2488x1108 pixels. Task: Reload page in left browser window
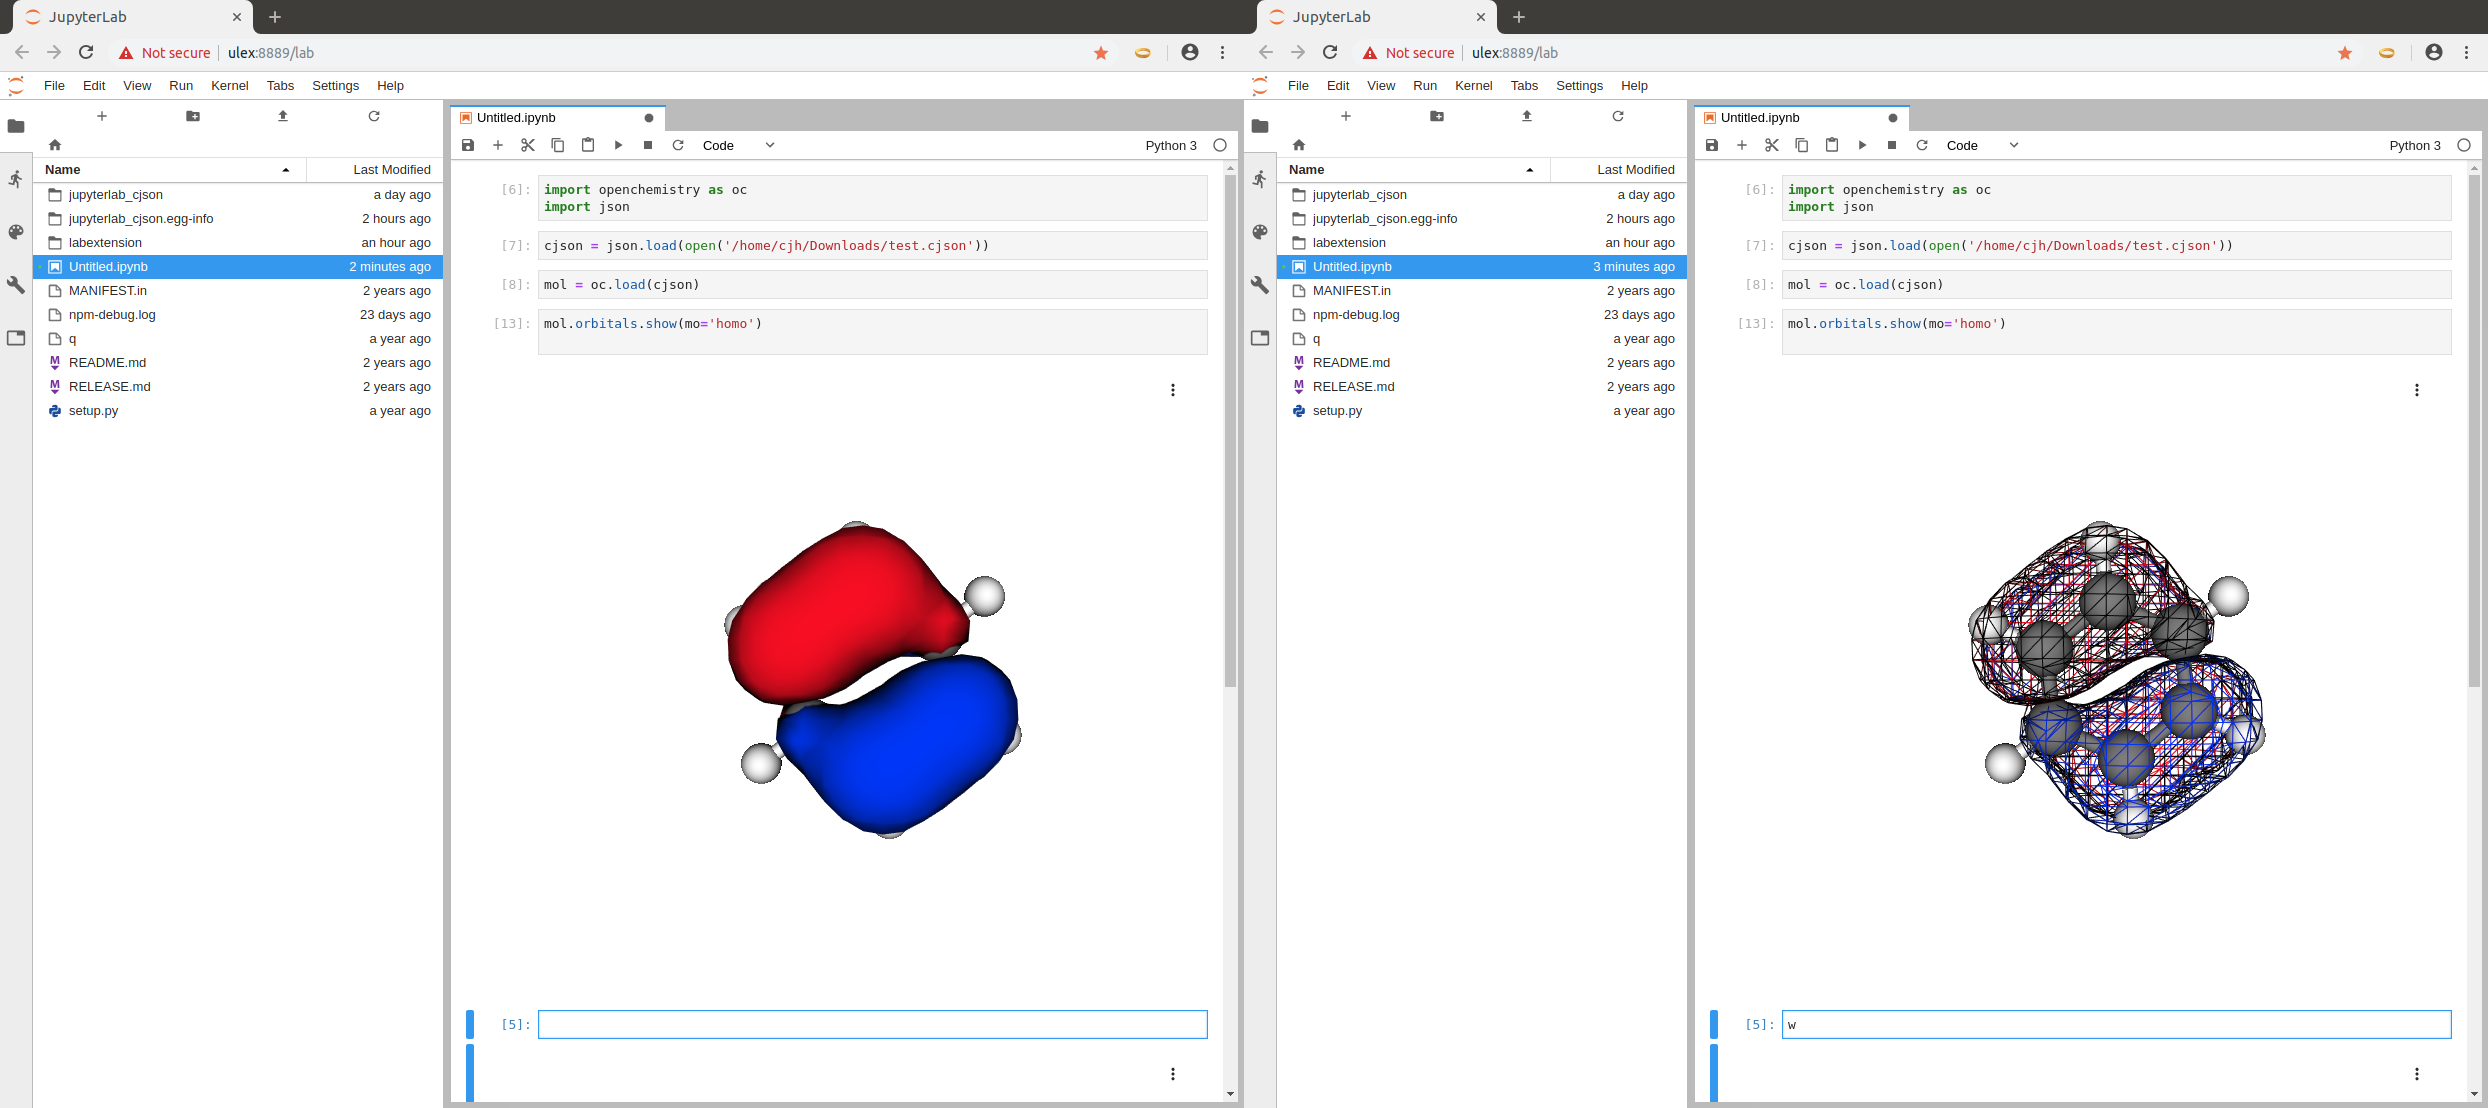pyautogui.click(x=86, y=53)
